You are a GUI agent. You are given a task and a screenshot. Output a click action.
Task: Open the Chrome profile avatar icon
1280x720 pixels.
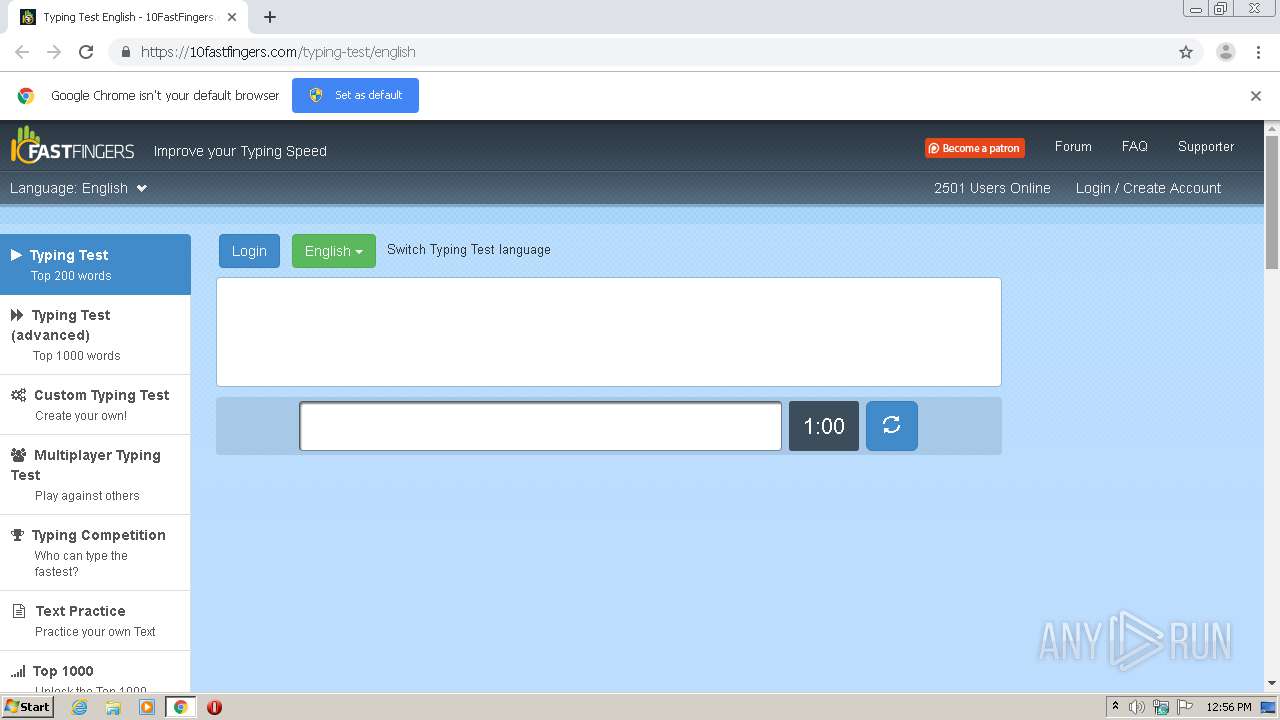(x=1225, y=52)
